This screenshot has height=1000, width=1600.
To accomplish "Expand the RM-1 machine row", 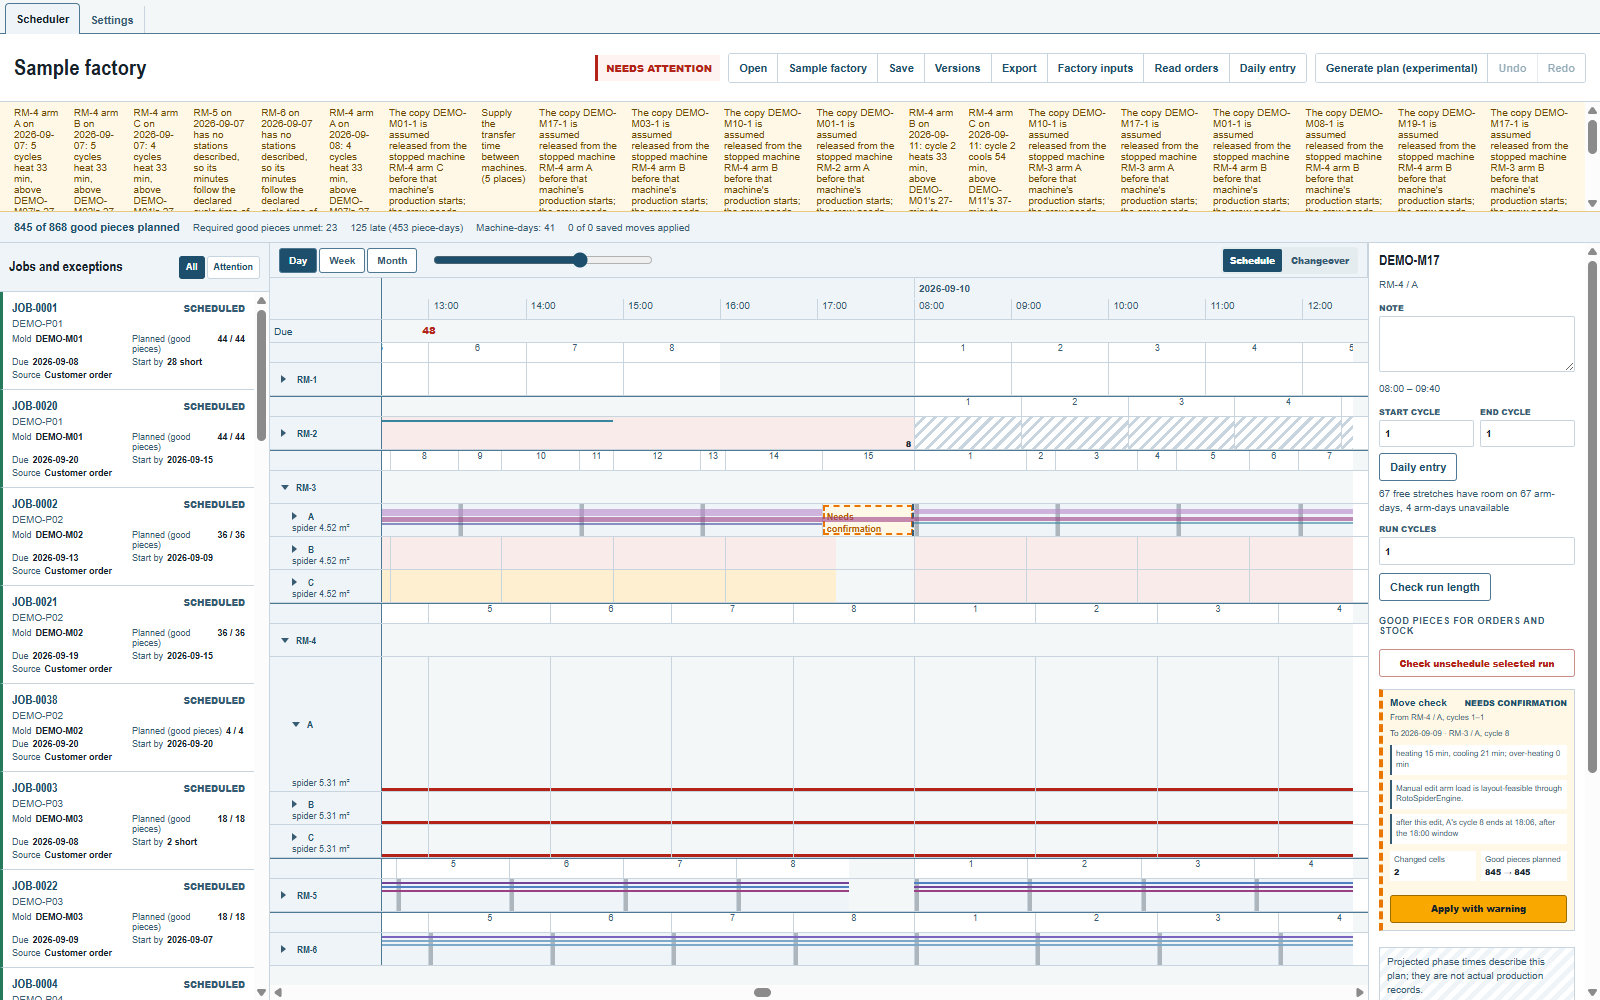I will 285,380.
